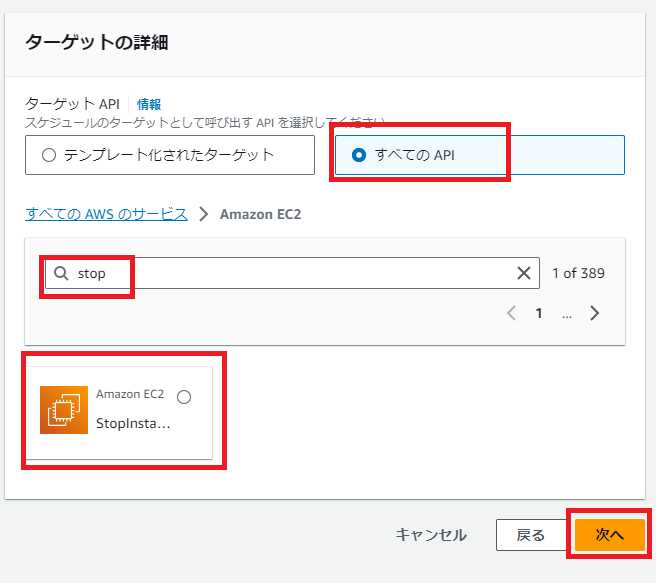This screenshot has width=656, height=583.
Task: Select the テンプレート化されたターゲット radio option
Action: pyautogui.click(x=49, y=155)
